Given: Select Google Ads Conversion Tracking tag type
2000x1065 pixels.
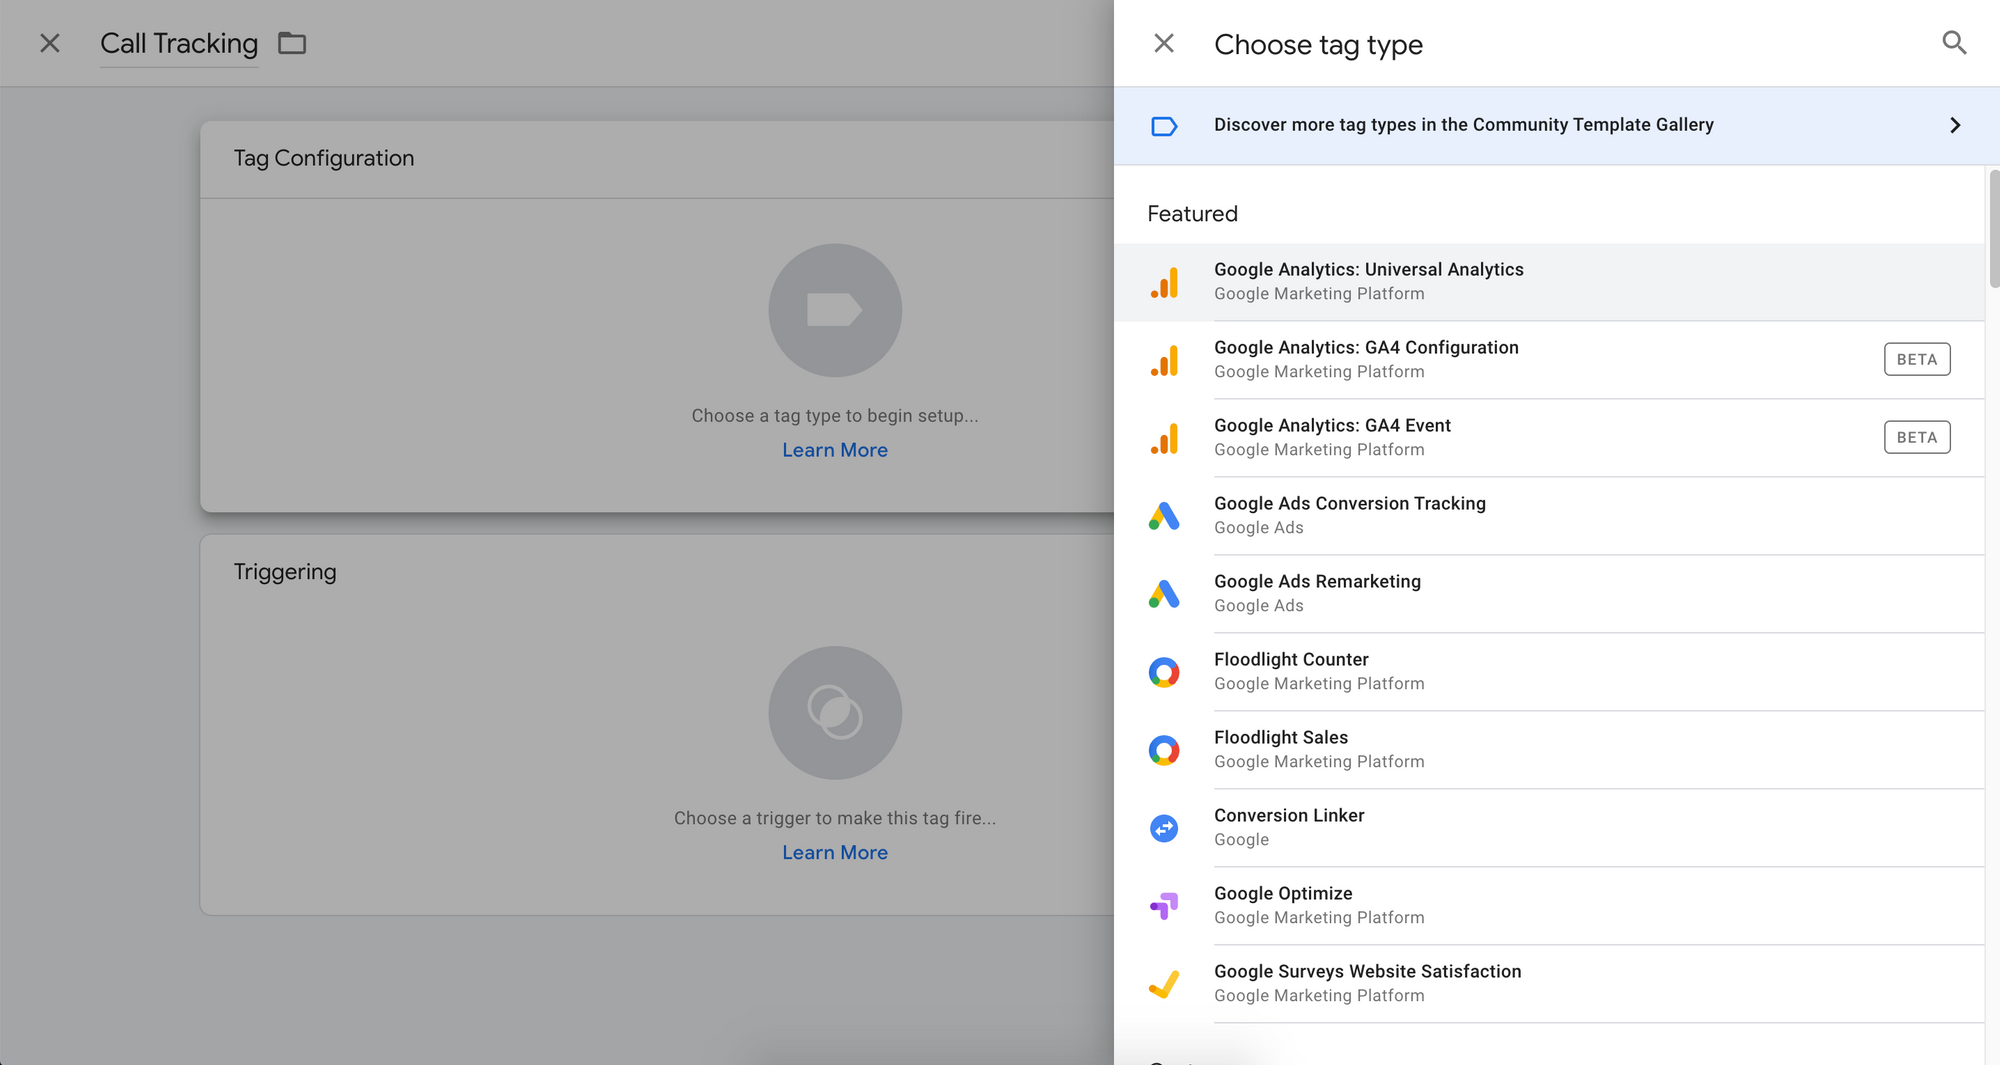Looking at the screenshot, I should coord(1549,516).
